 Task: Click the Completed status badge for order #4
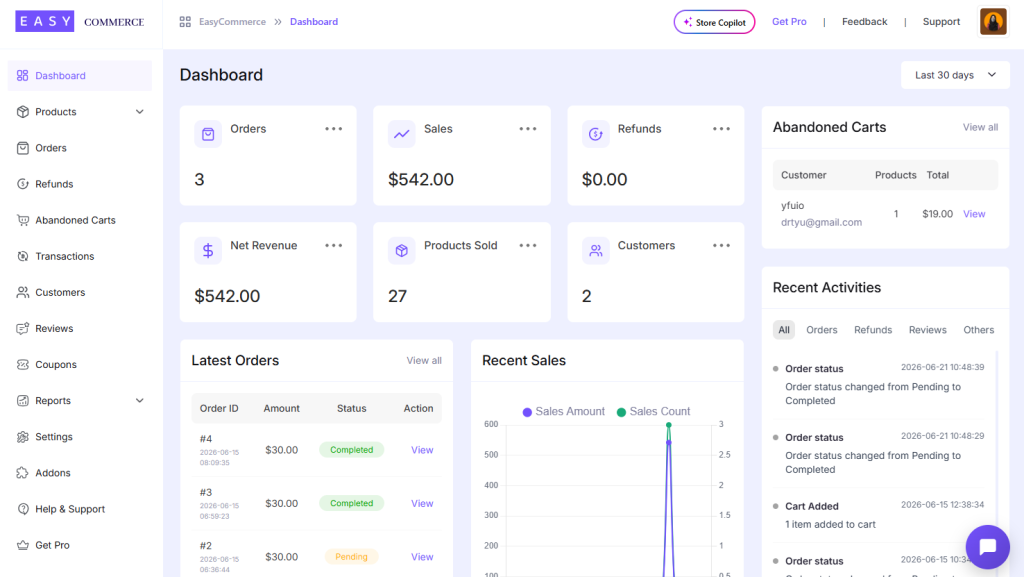point(351,450)
